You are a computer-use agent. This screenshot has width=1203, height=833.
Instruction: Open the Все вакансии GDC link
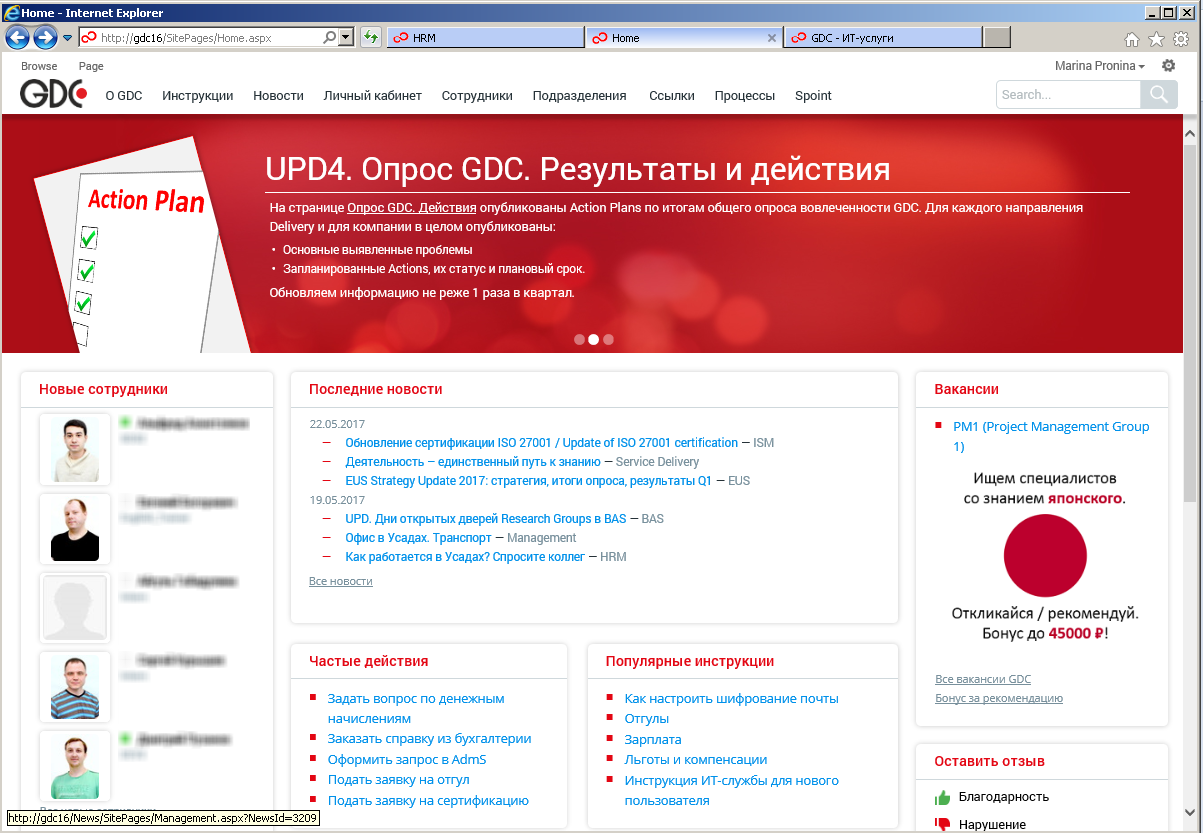coord(983,679)
